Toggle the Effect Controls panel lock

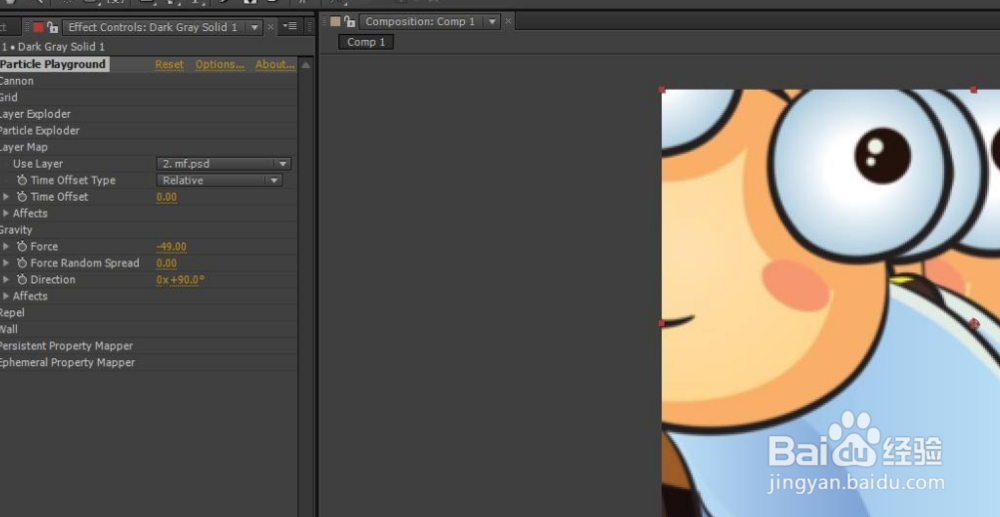(x=52, y=27)
